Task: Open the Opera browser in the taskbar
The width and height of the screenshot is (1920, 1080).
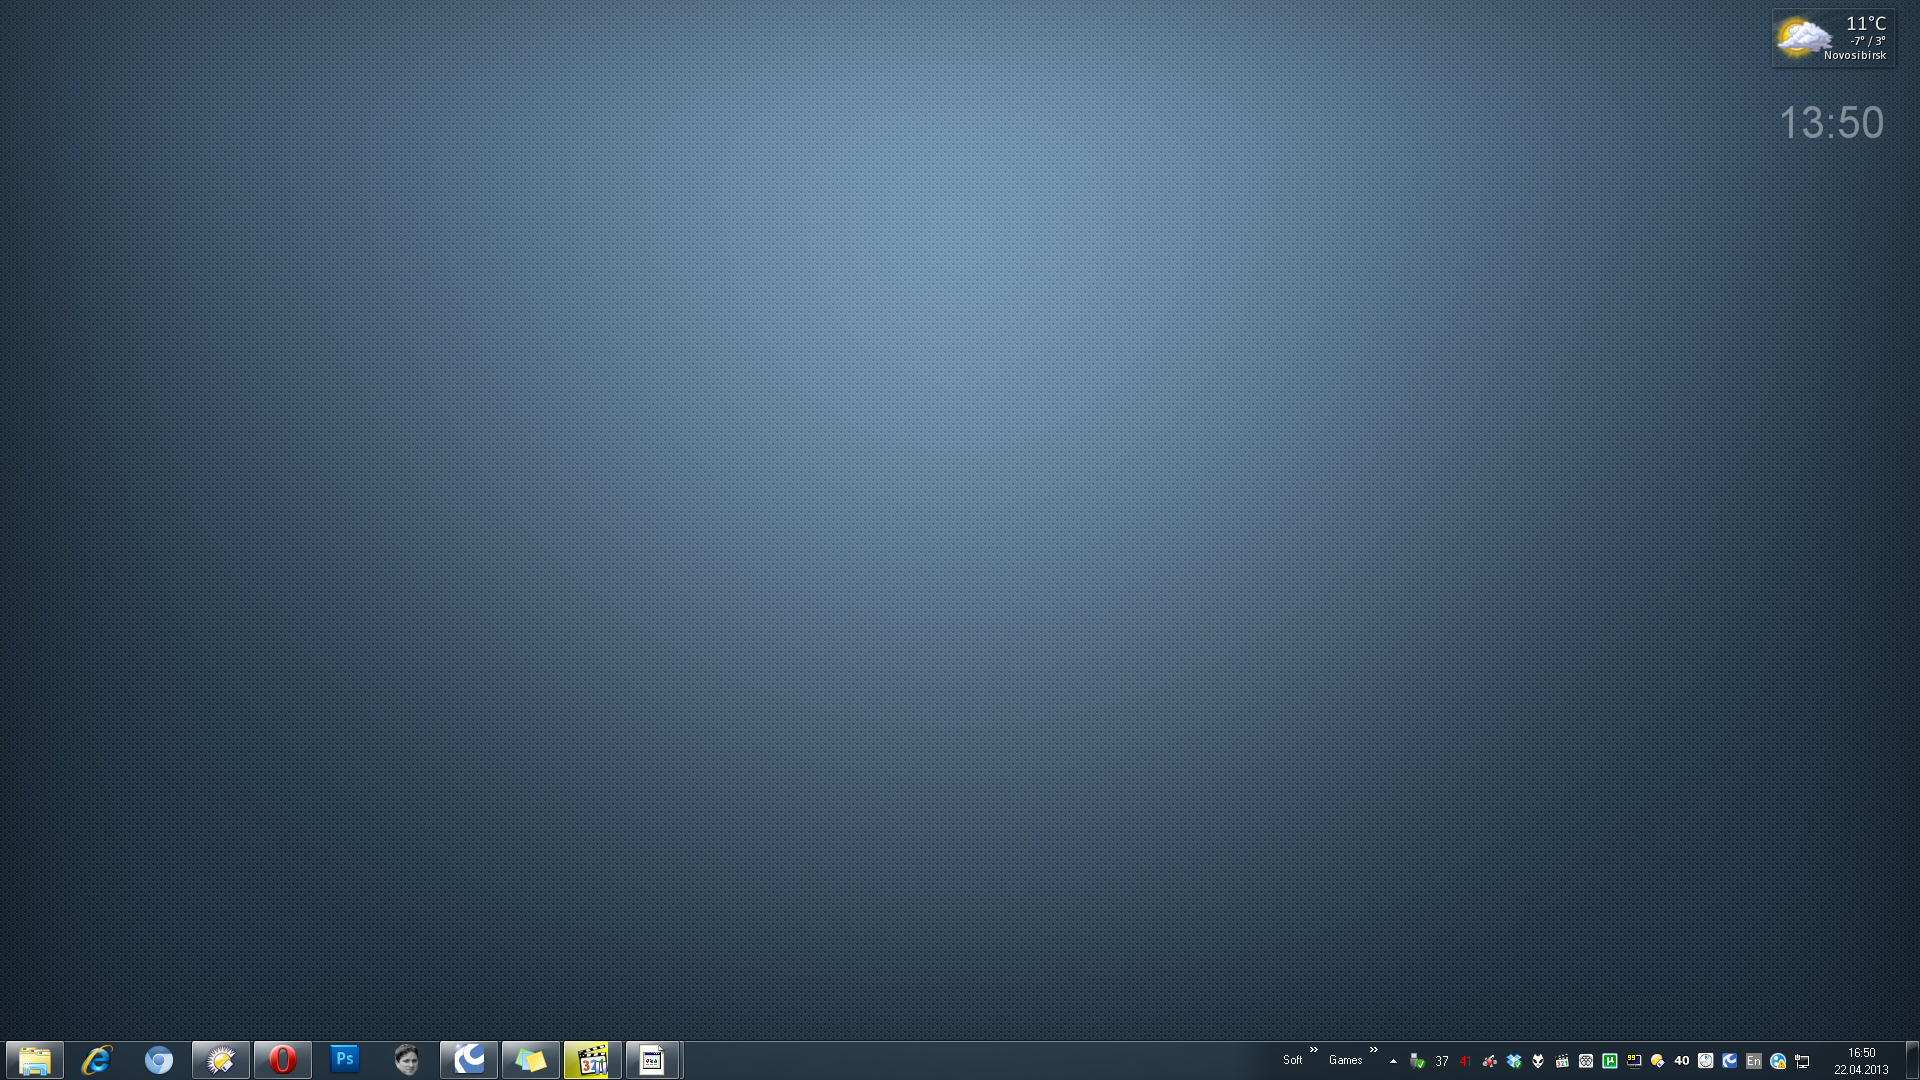Action: pos(283,1060)
